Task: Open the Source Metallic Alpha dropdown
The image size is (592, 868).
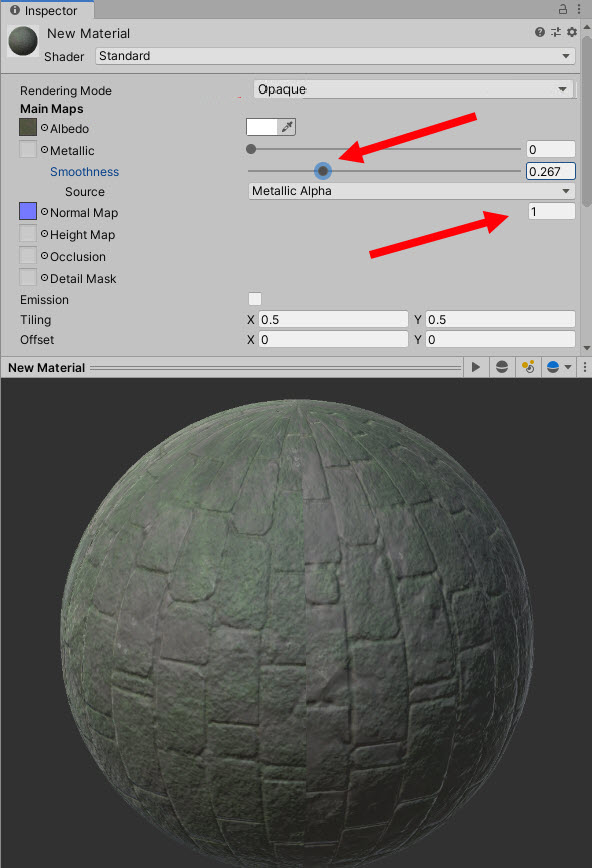Action: (x=411, y=191)
